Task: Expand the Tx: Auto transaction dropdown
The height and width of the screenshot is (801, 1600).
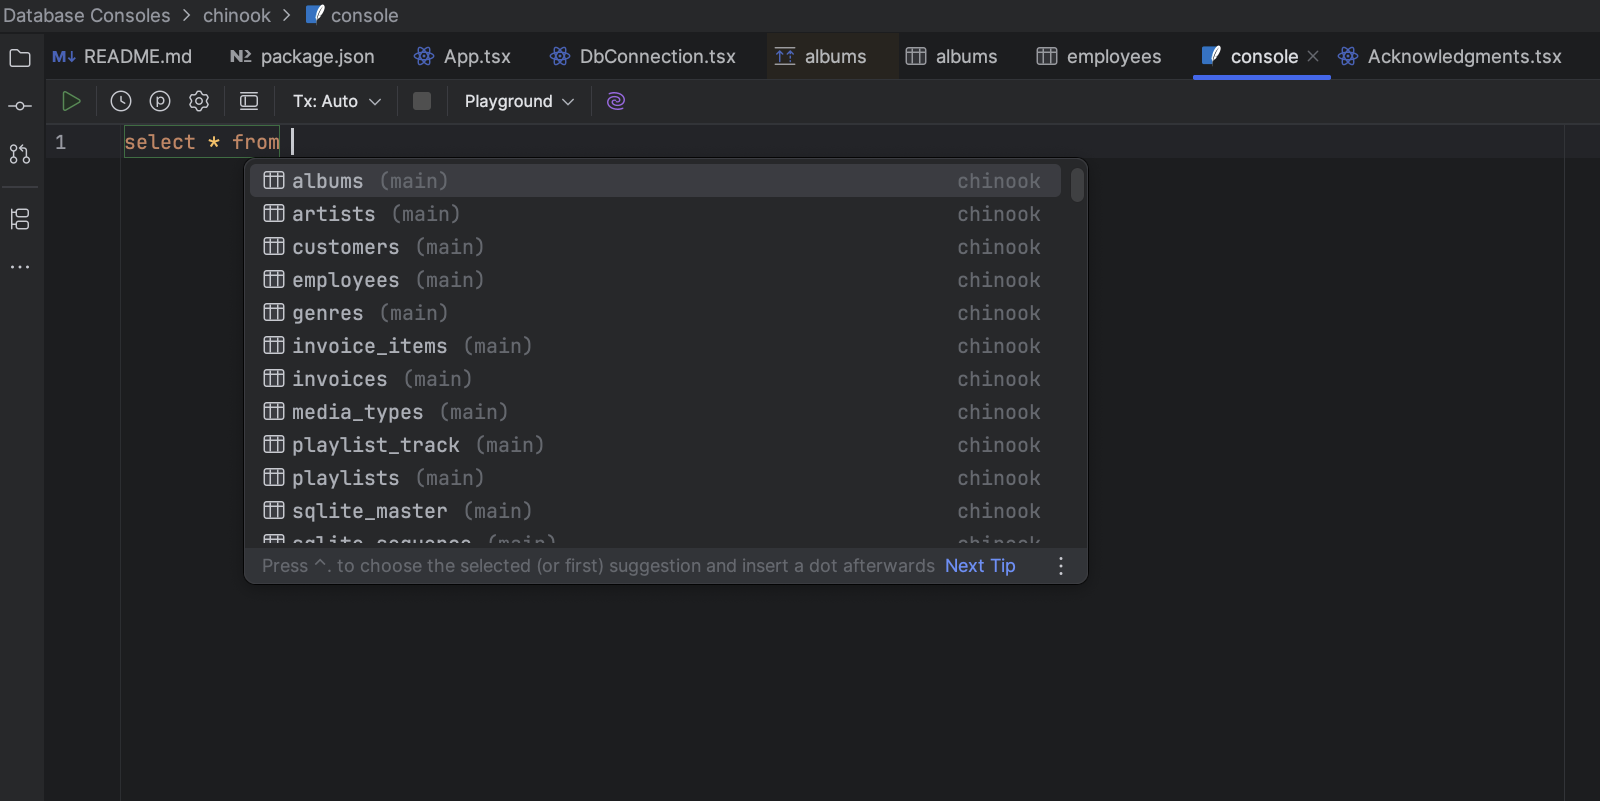Action: click(337, 101)
